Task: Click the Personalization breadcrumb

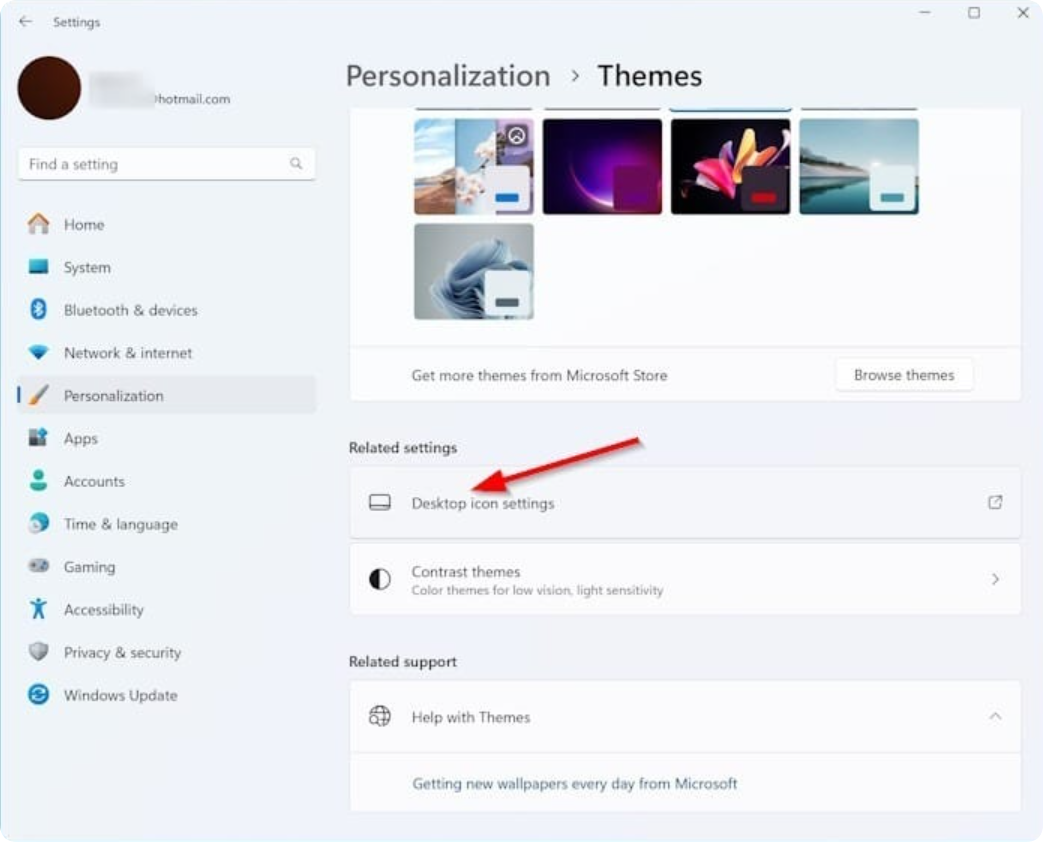Action: [447, 76]
